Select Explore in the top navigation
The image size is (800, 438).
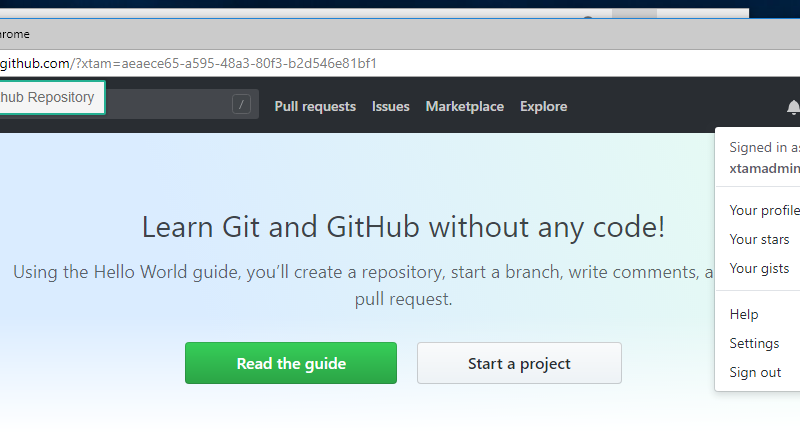543,107
